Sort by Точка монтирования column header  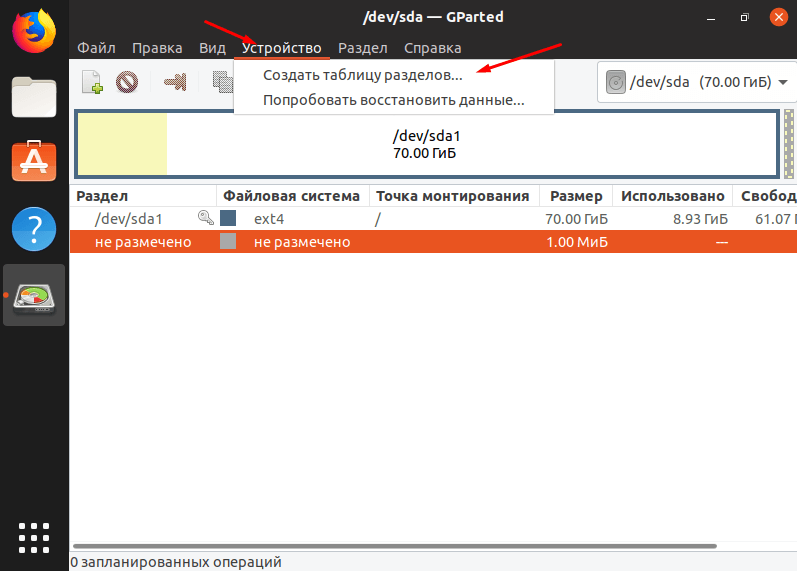coord(454,196)
